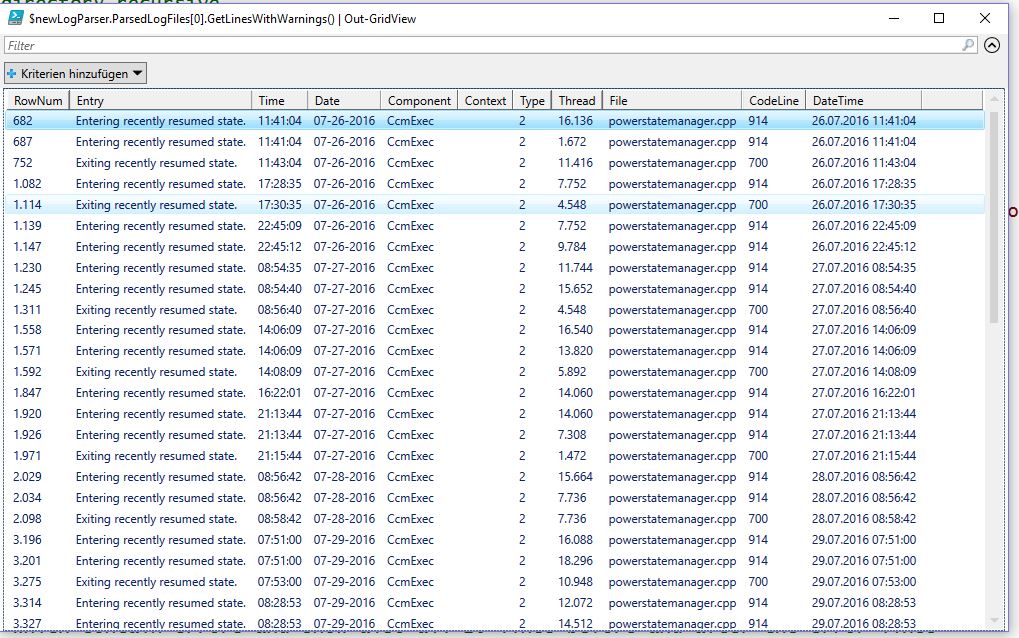This screenshot has width=1019, height=638.
Task: Close the Out-GridView window
Action: point(985,18)
